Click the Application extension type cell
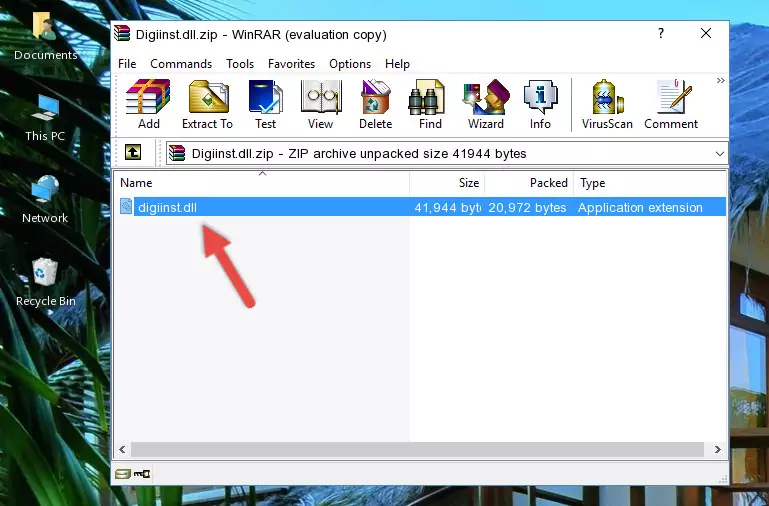Image resolution: width=769 pixels, height=506 pixels. pos(640,208)
